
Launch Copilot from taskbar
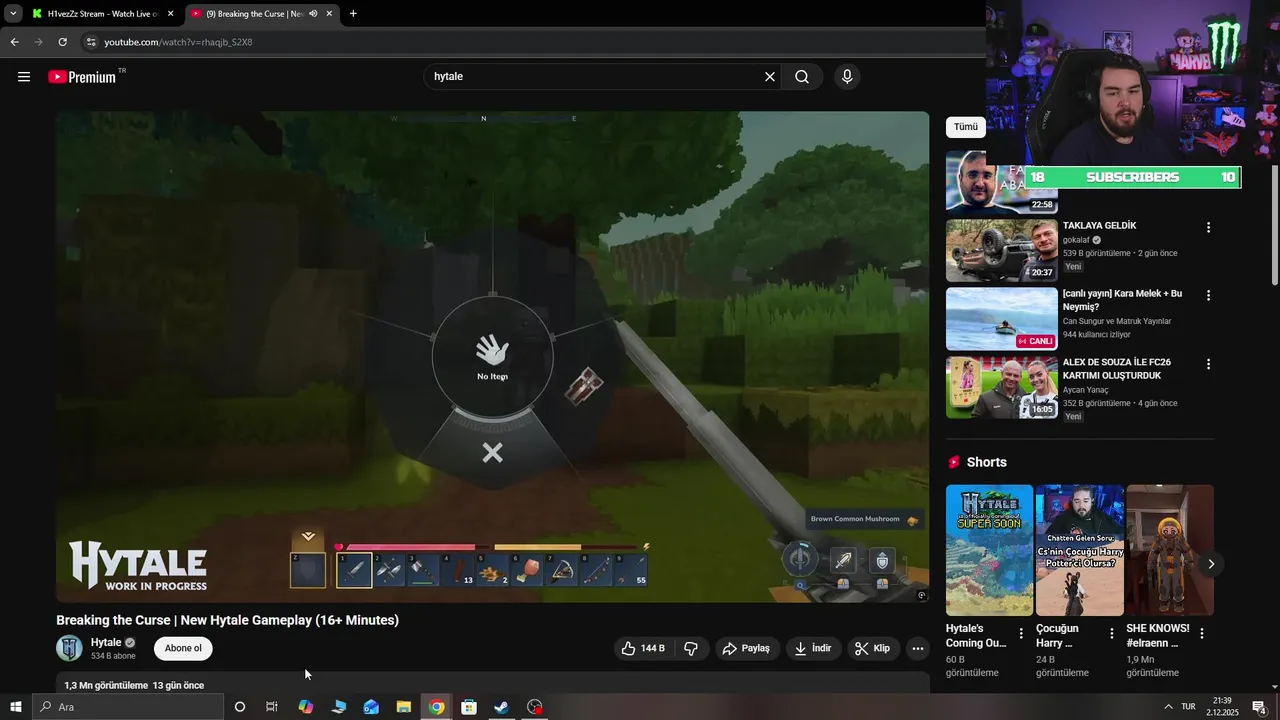coord(306,707)
